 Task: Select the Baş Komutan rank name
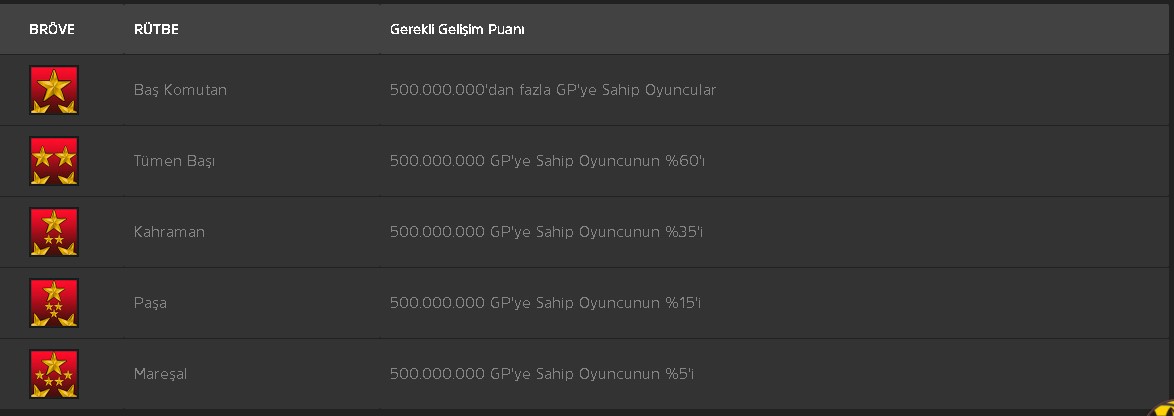(180, 90)
